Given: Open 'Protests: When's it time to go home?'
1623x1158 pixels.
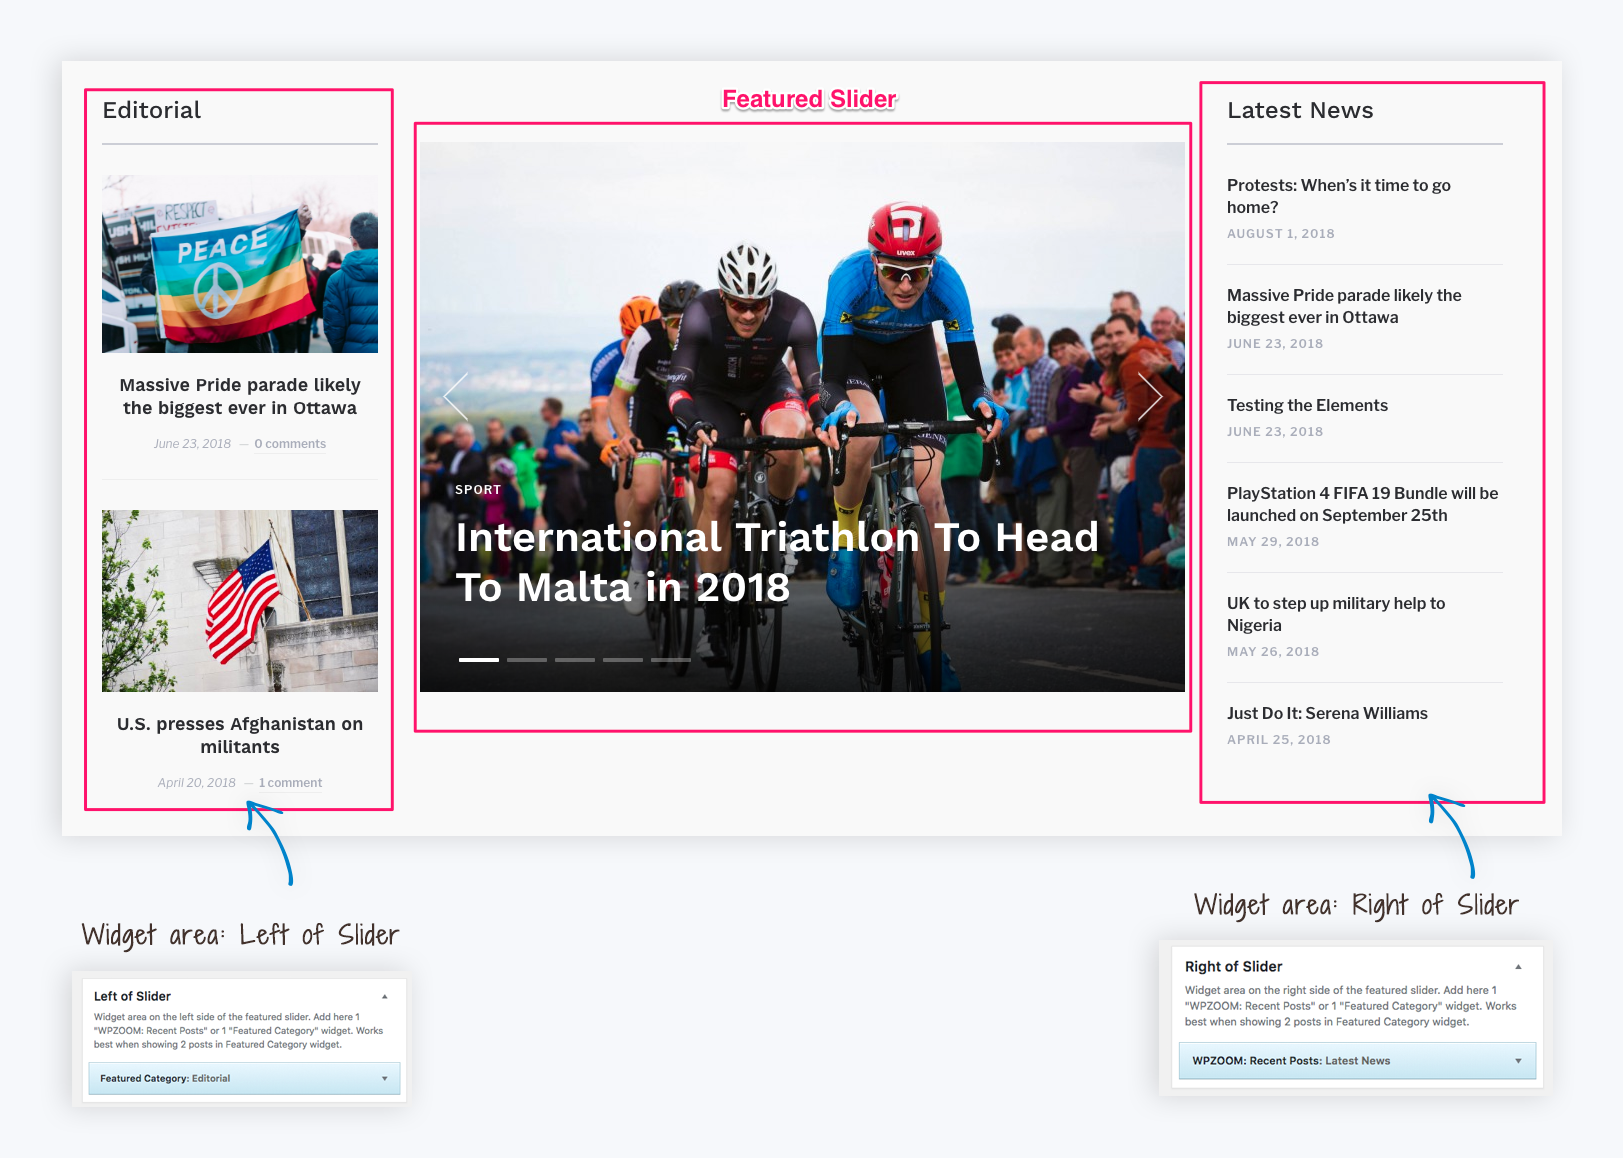Looking at the screenshot, I should (1338, 196).
